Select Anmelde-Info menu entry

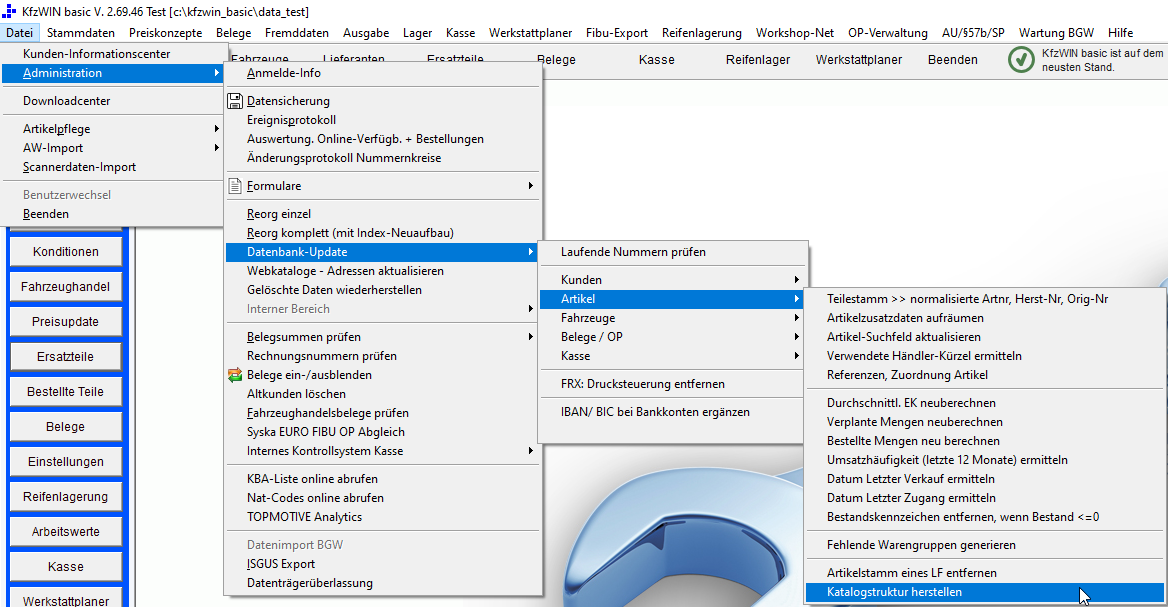pos(383,73)
